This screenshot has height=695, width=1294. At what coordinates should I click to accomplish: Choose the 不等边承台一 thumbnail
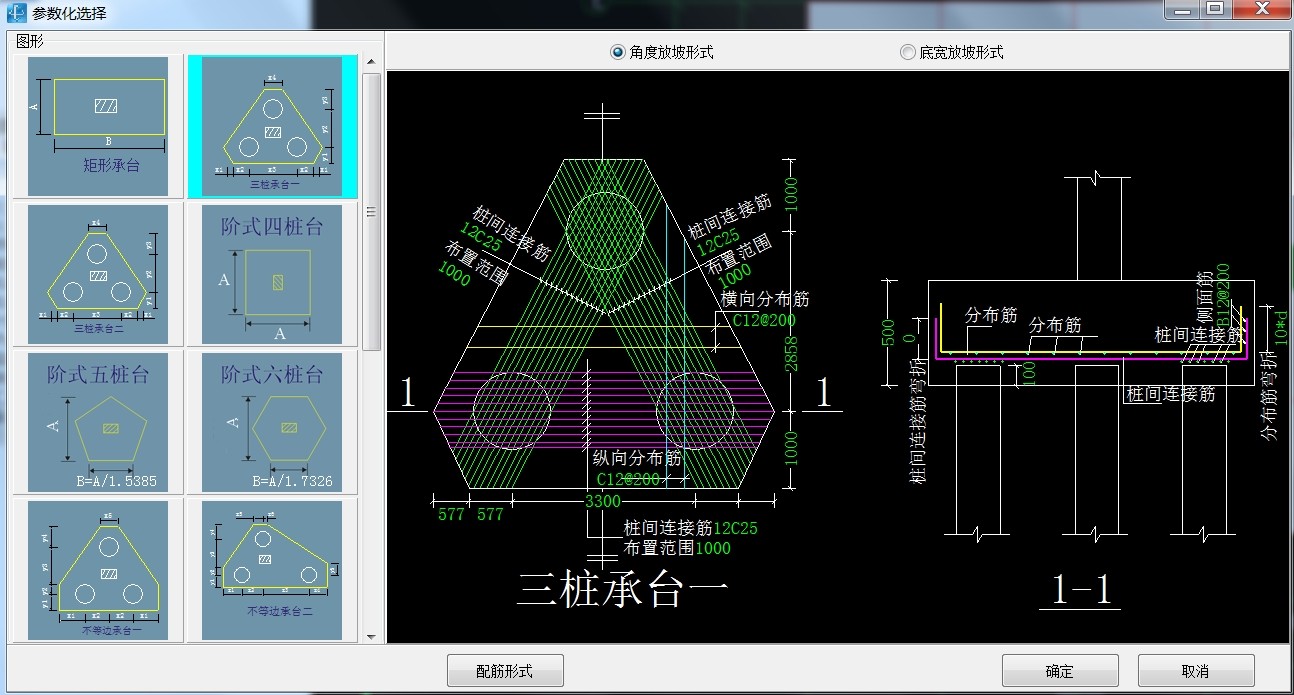click(98, 569)
